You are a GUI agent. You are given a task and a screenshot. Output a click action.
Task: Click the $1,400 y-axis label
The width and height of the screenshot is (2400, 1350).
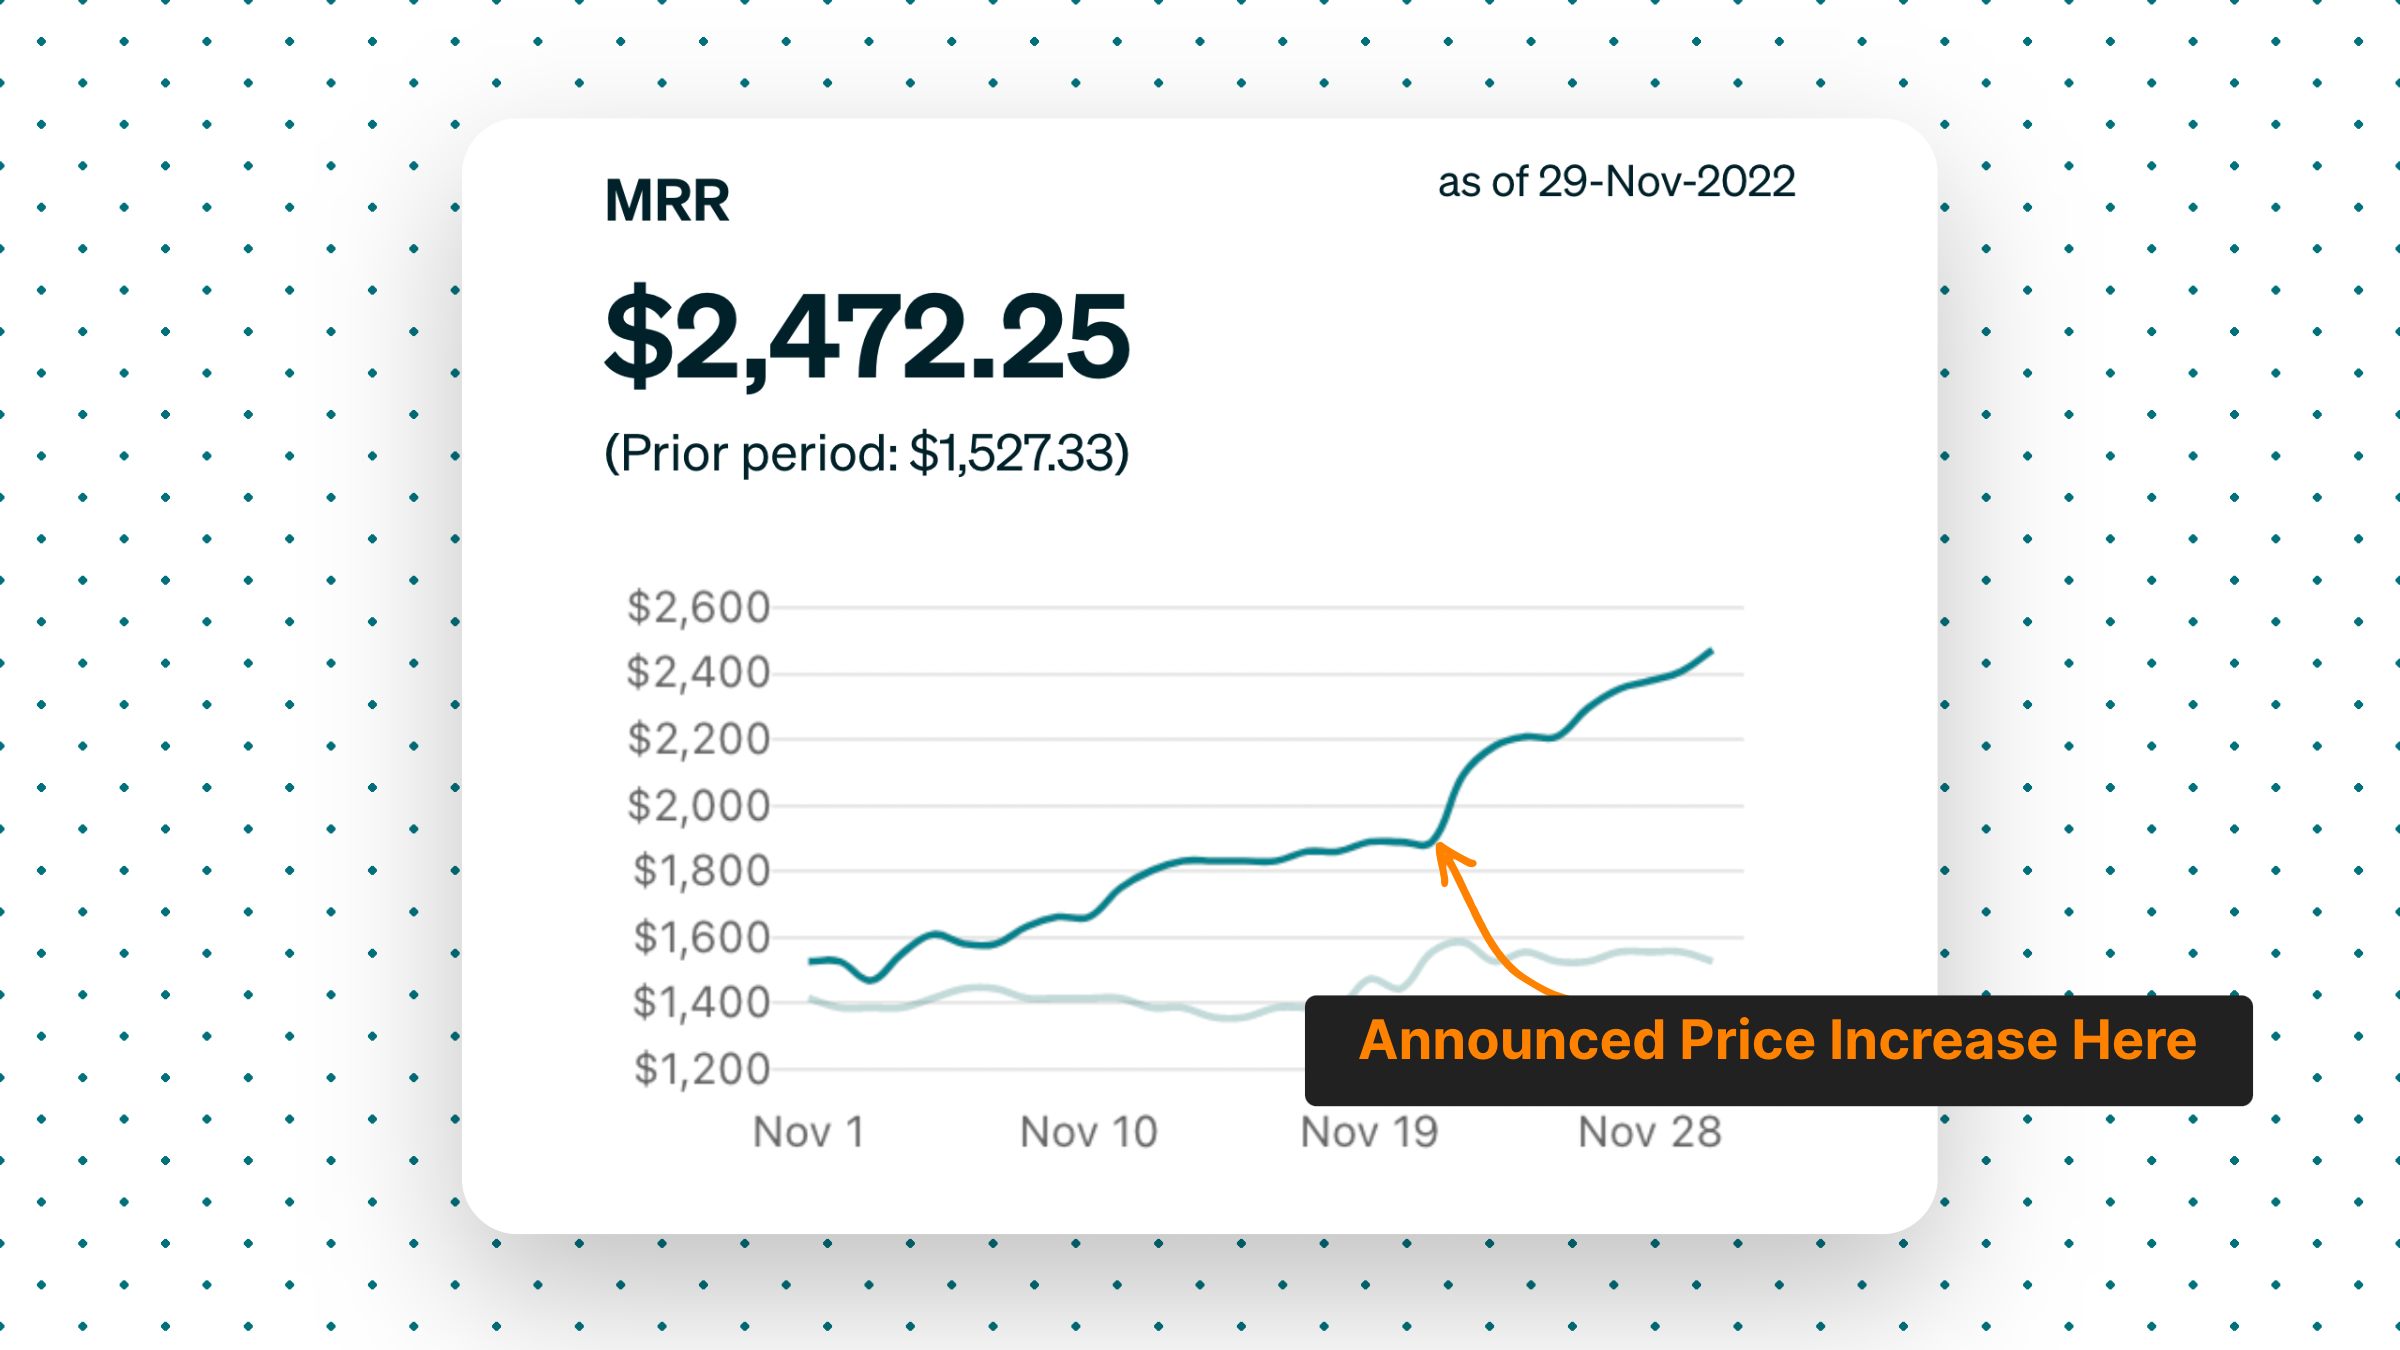click(x=700, y=1002)
